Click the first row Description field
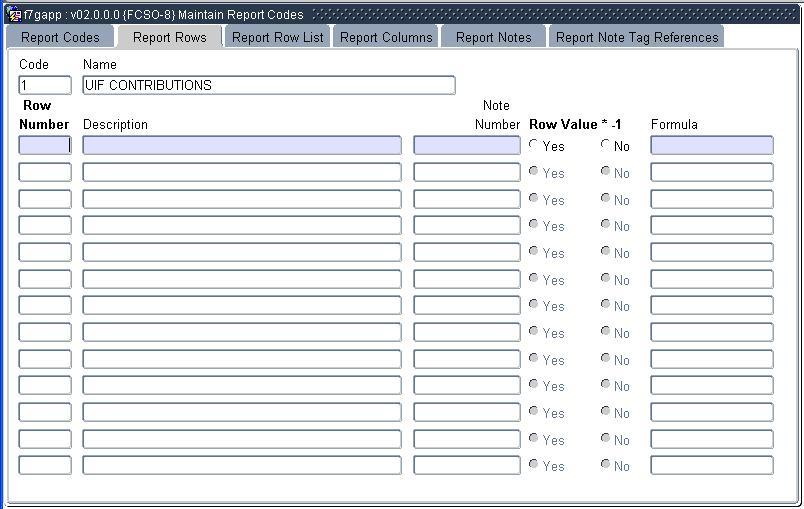This screenshot has width=804, height=509. 242,146
